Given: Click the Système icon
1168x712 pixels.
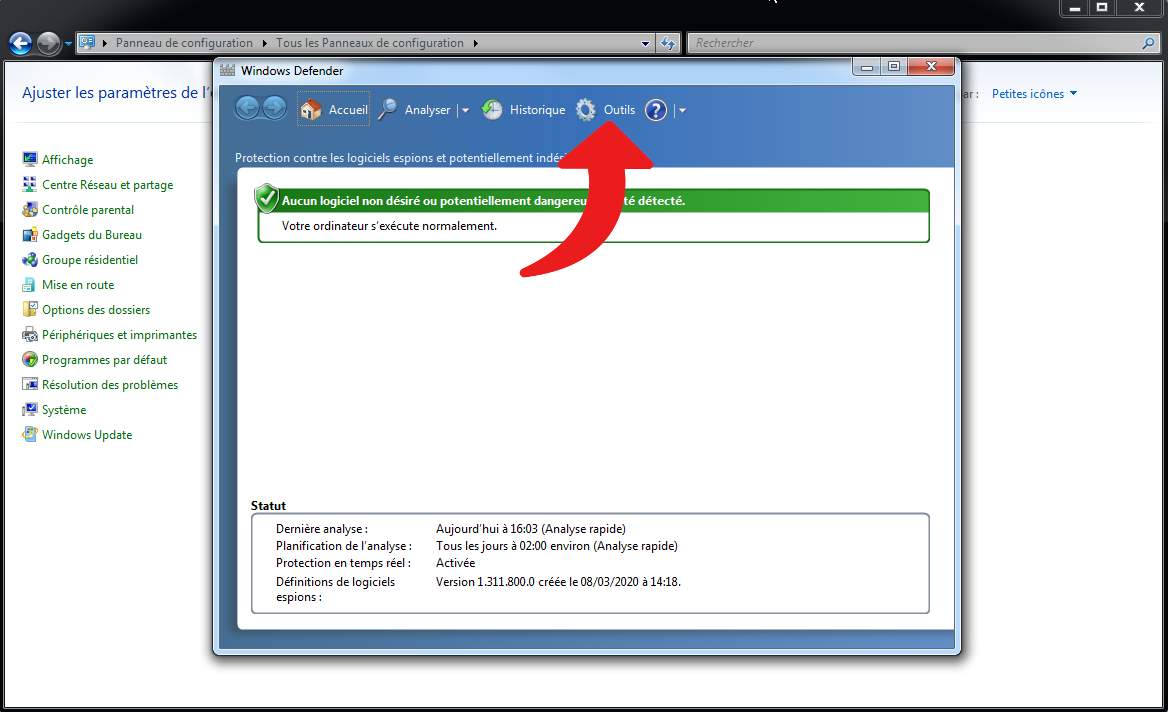Looking at the screenshot, I should tap(30, 410).
